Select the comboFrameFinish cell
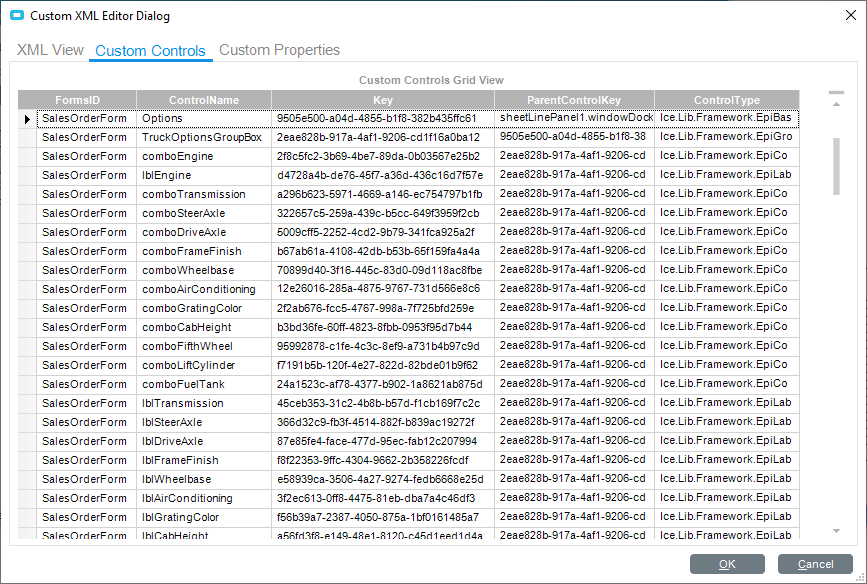This screenshot has height=584, width=867. click(x=203, y=251)
